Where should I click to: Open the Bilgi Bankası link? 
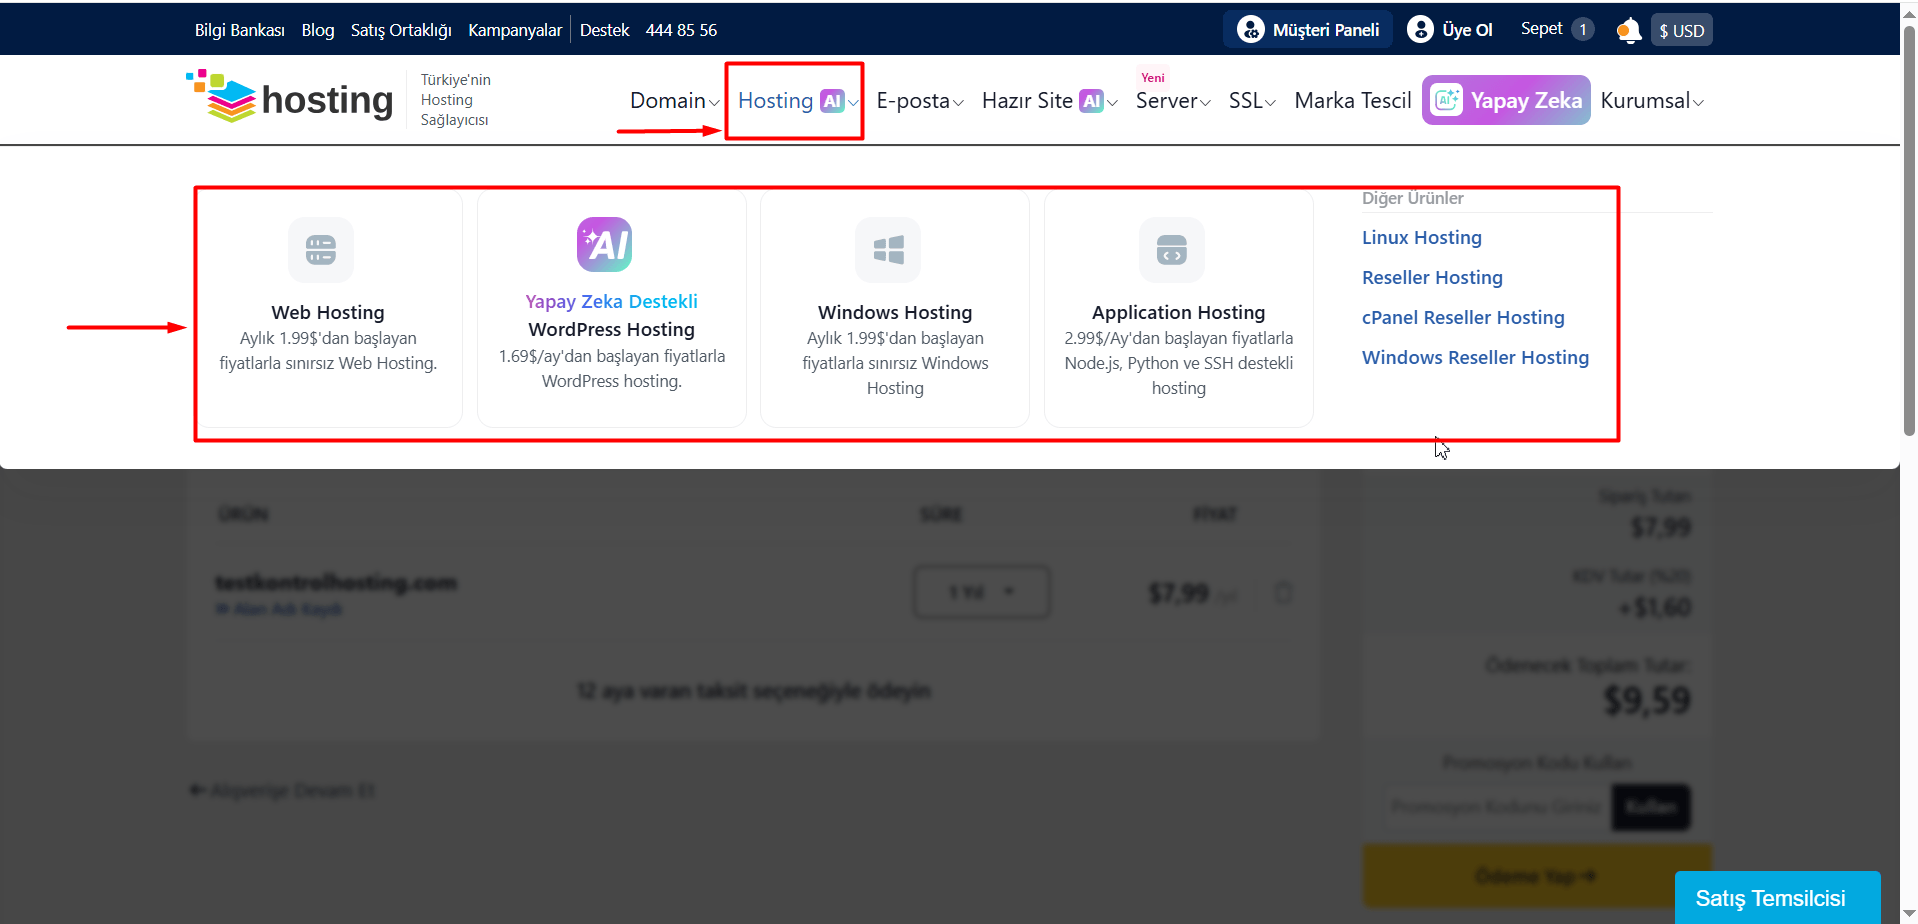point(240,30)
